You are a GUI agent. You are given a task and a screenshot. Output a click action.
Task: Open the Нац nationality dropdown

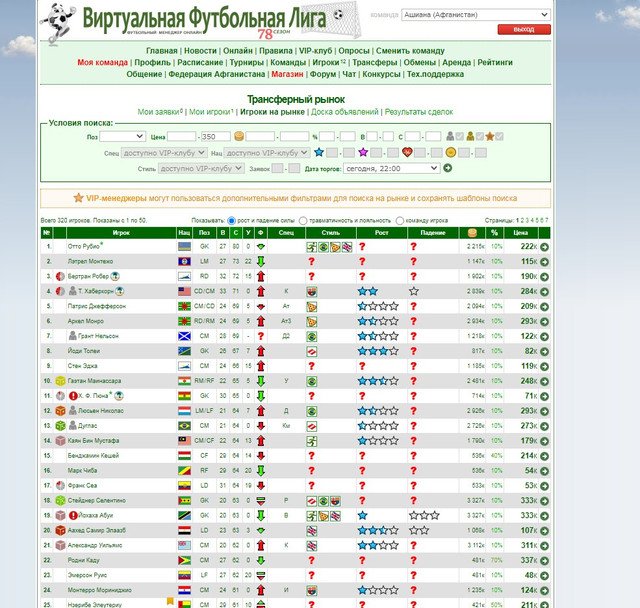coord(267,153)
